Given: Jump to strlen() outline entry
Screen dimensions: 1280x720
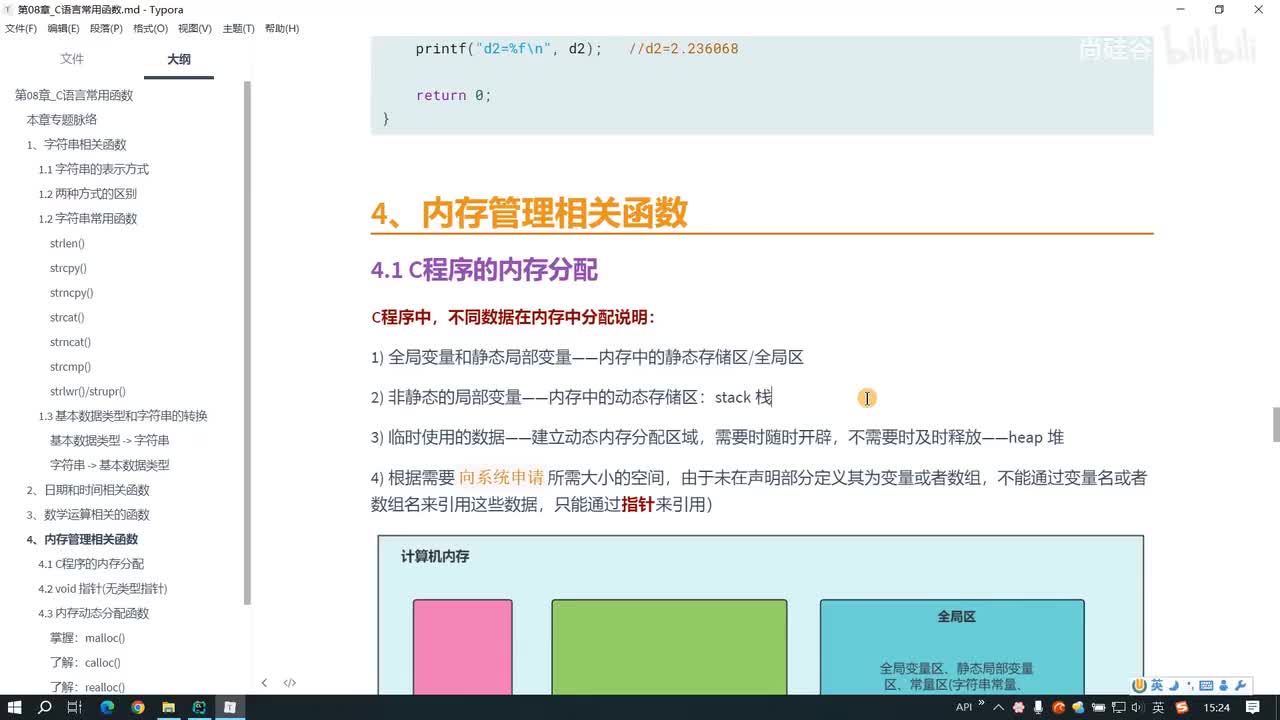Looking at the screenshot, I should pos(67,243).
